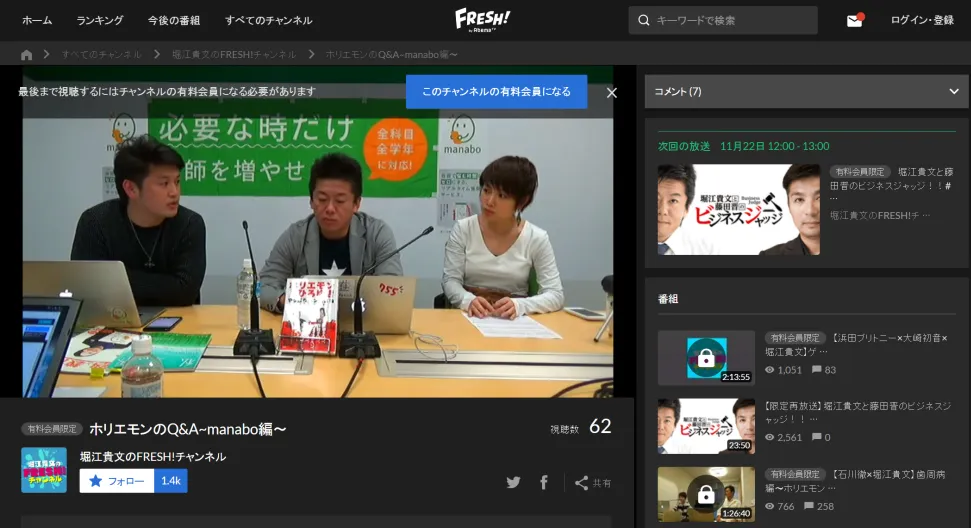Click the FRESH! logo in the header
Screen dimensions: 971x528
482,19
